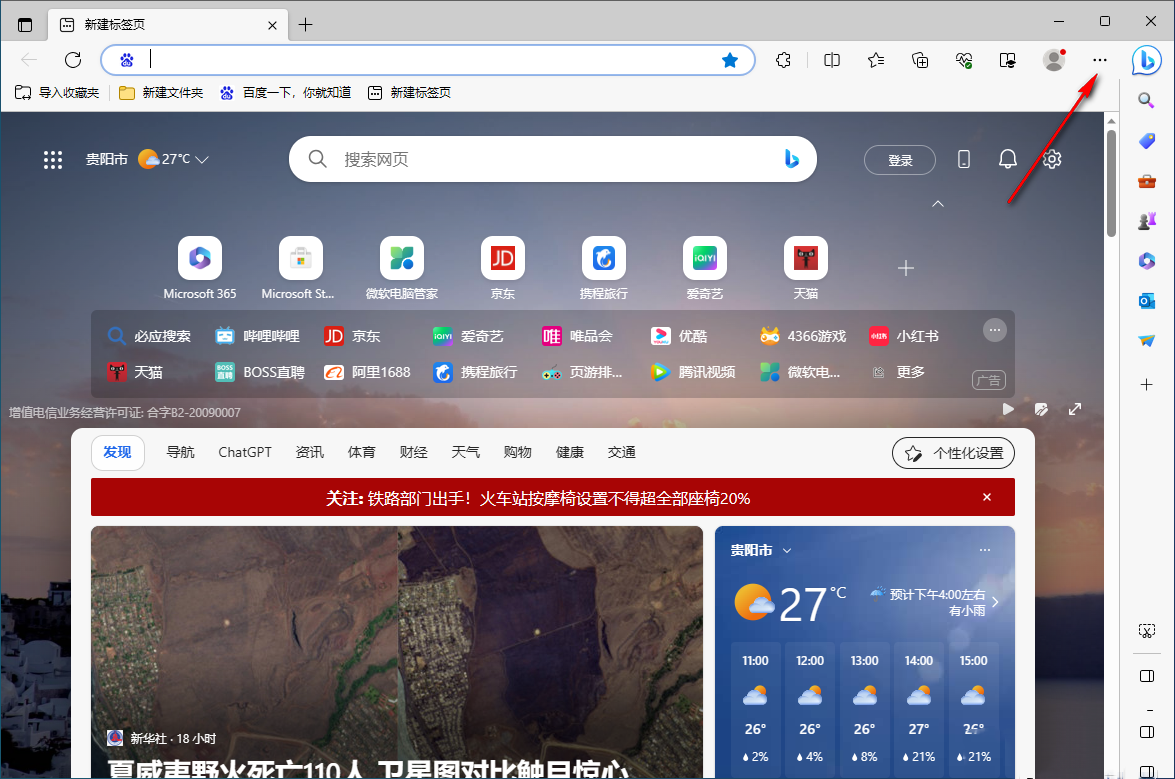
Task: Expand background to fullscreen with arrows icon
Action: click(1075, 409)
